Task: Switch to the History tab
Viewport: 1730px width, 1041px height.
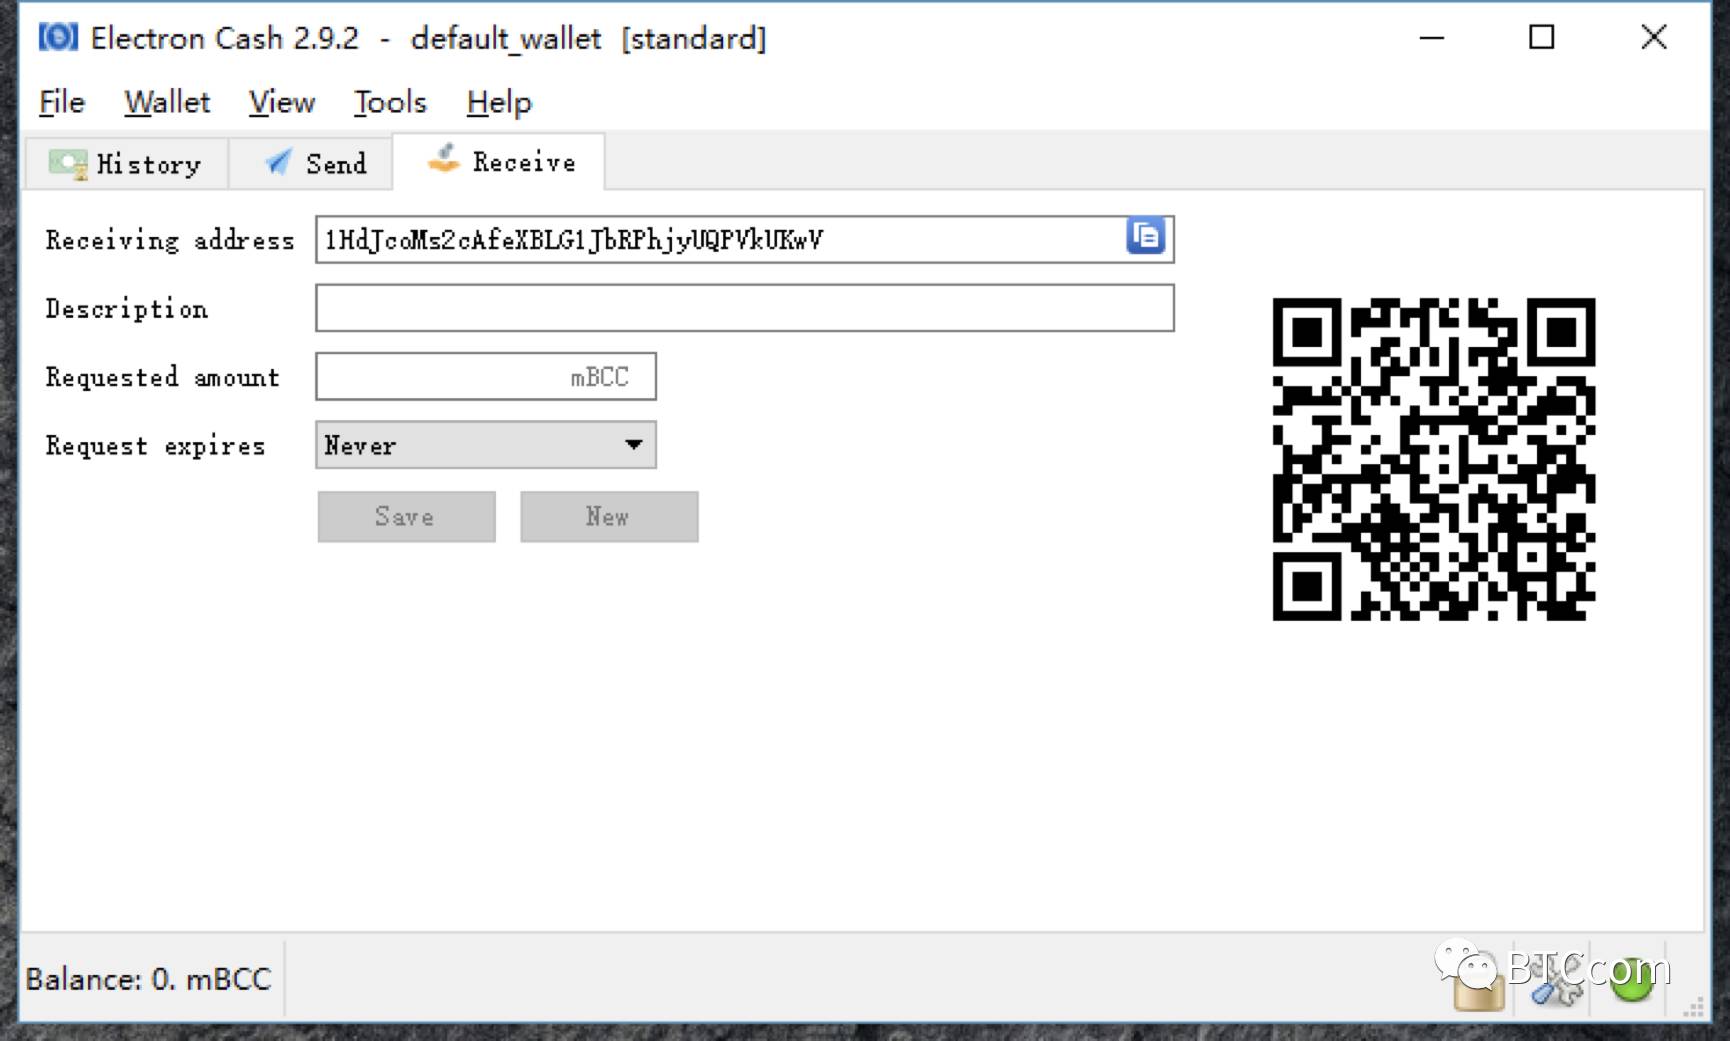Action: [126, 163]
